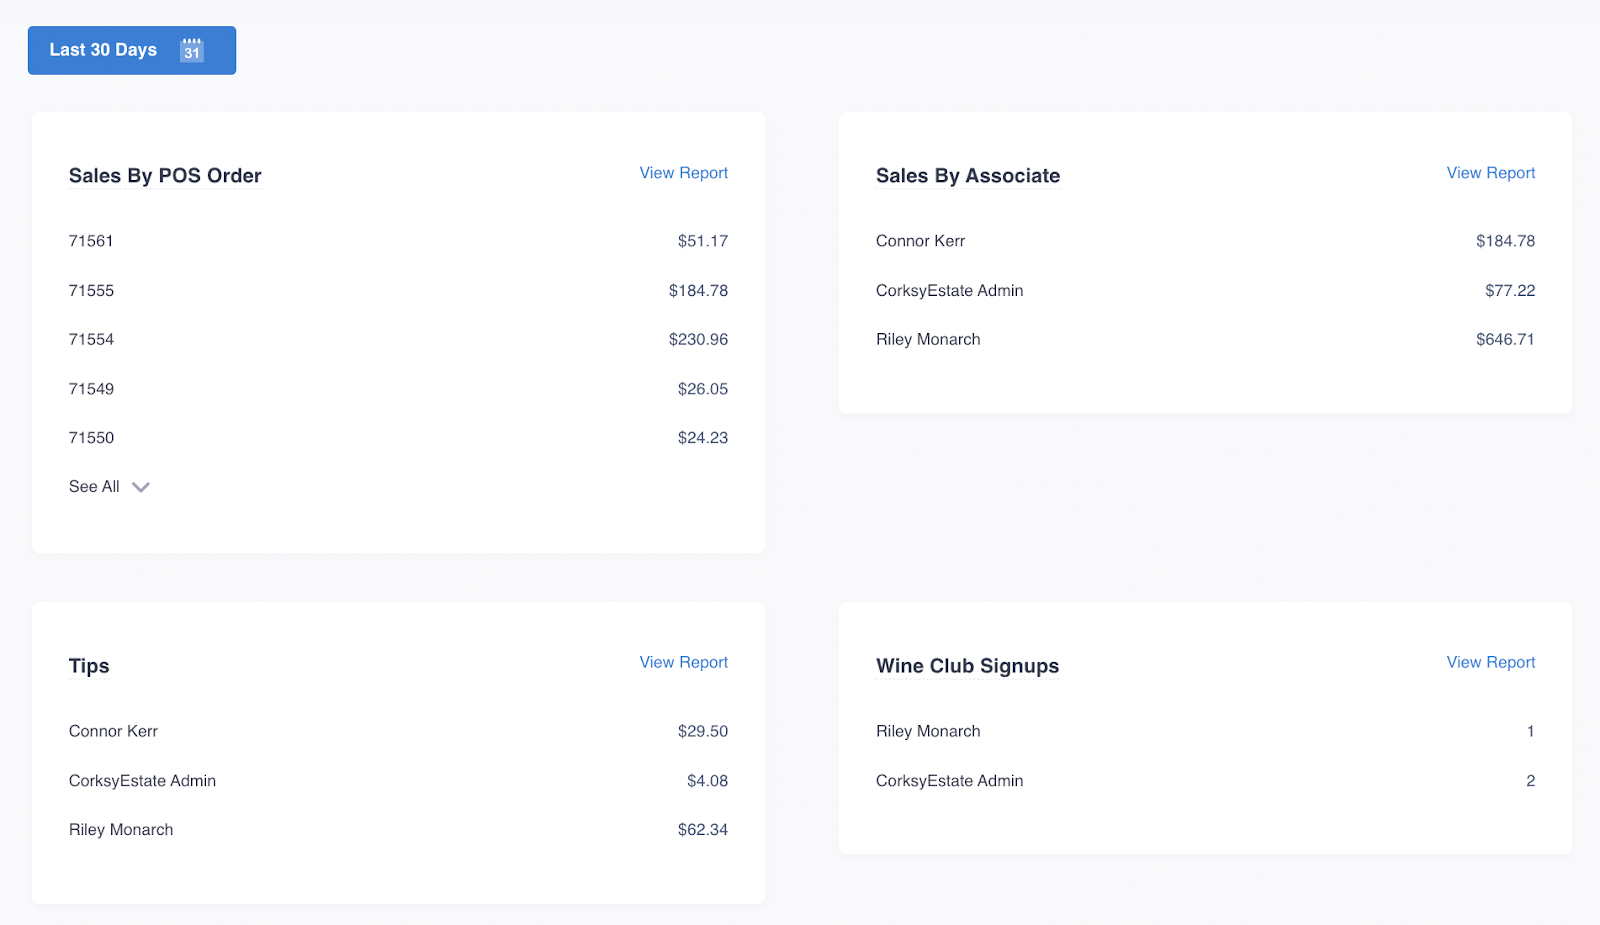Click the $646.71 sales amount
Viewport: 1600px width, 925px height.
[1505, 340]
